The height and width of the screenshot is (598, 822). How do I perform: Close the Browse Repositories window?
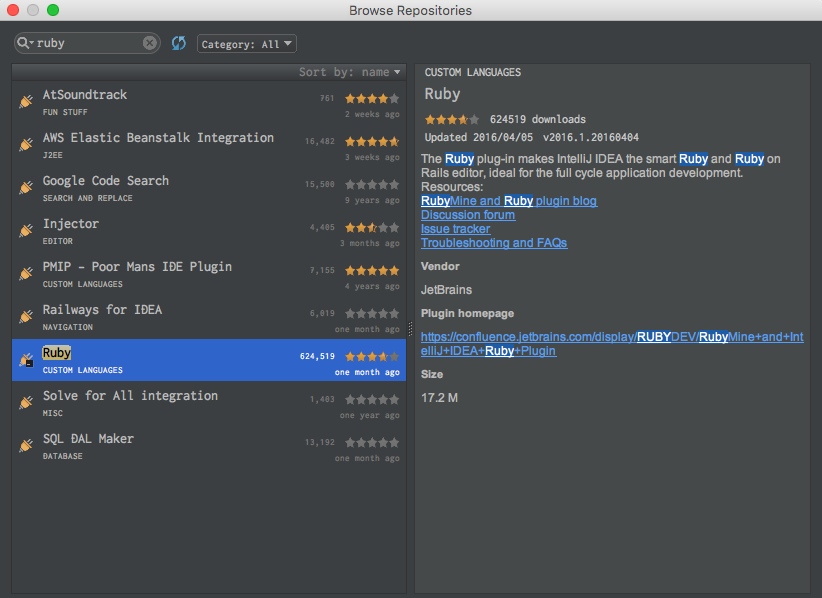tap(13, 10)
